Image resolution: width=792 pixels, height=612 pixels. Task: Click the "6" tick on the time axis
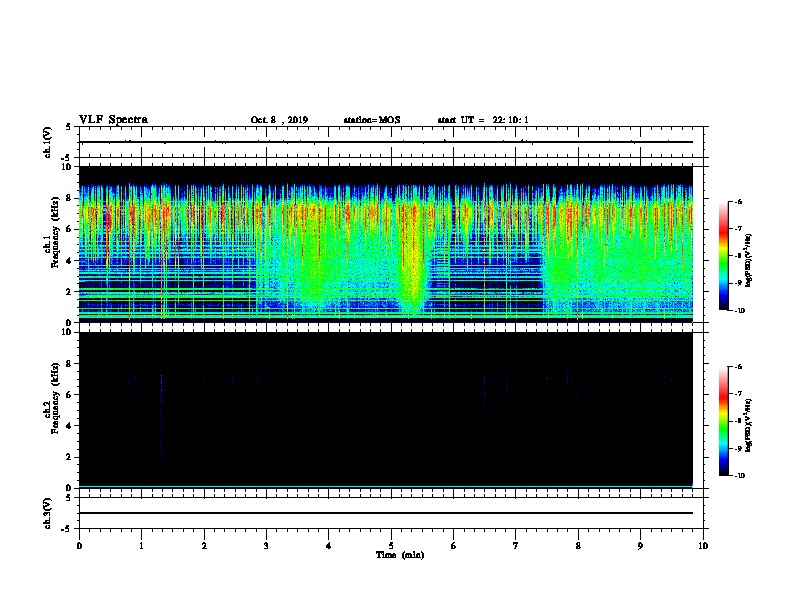(x=454, y=546)
